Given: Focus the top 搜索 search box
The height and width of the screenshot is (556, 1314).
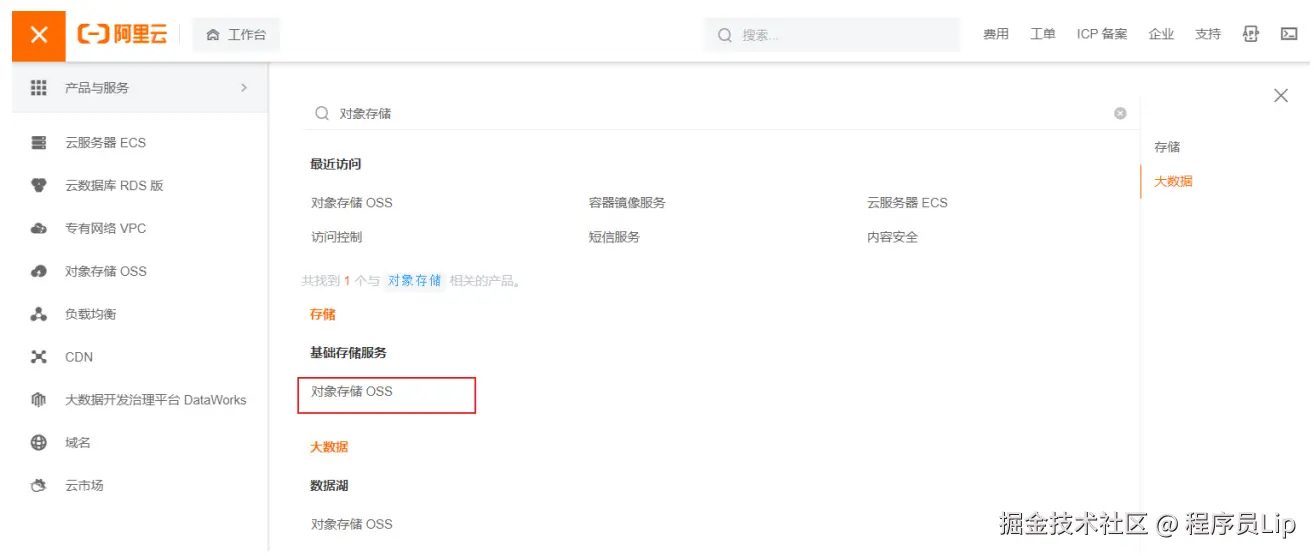Looking at the screenshot, I should pos(832,35).
